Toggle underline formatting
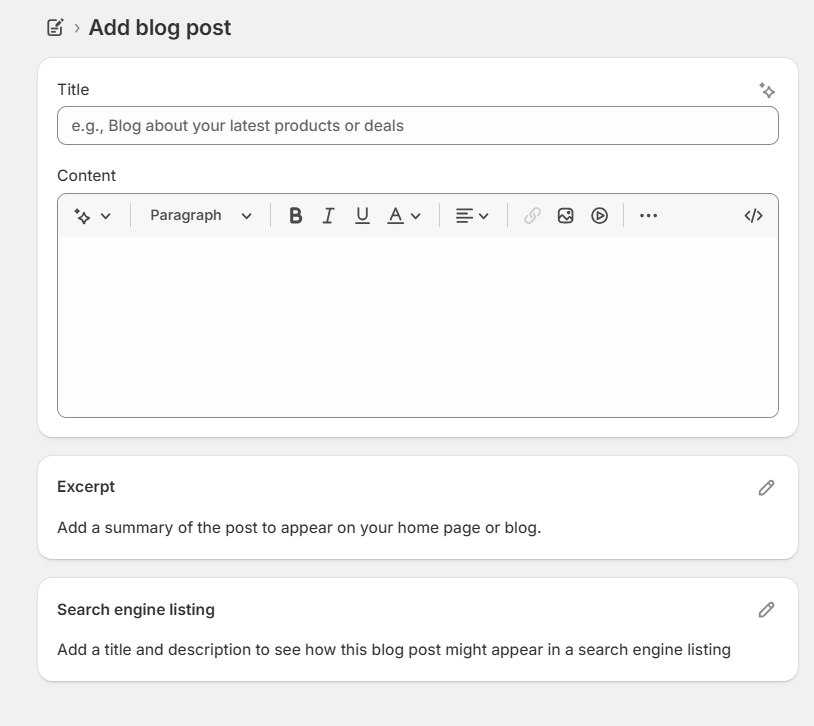This screenshot has width=814, height=726. pos(362,216)
